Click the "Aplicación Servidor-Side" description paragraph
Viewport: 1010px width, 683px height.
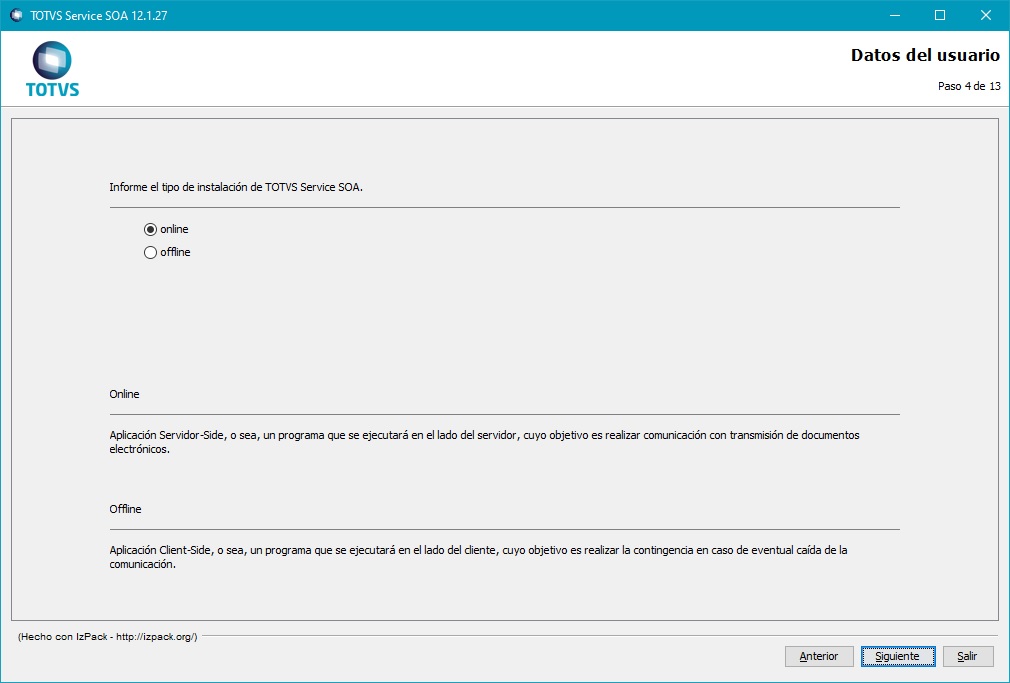pos(484,442)
